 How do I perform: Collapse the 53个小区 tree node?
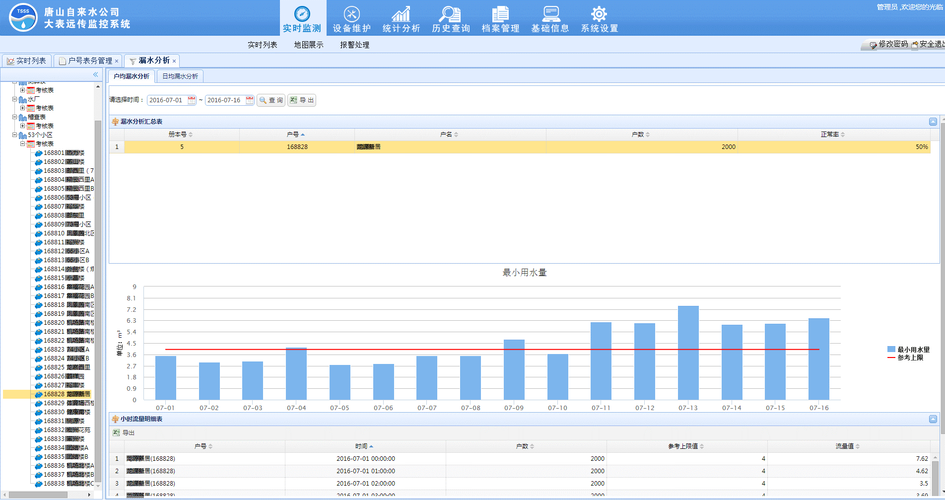tap(14, 135)
